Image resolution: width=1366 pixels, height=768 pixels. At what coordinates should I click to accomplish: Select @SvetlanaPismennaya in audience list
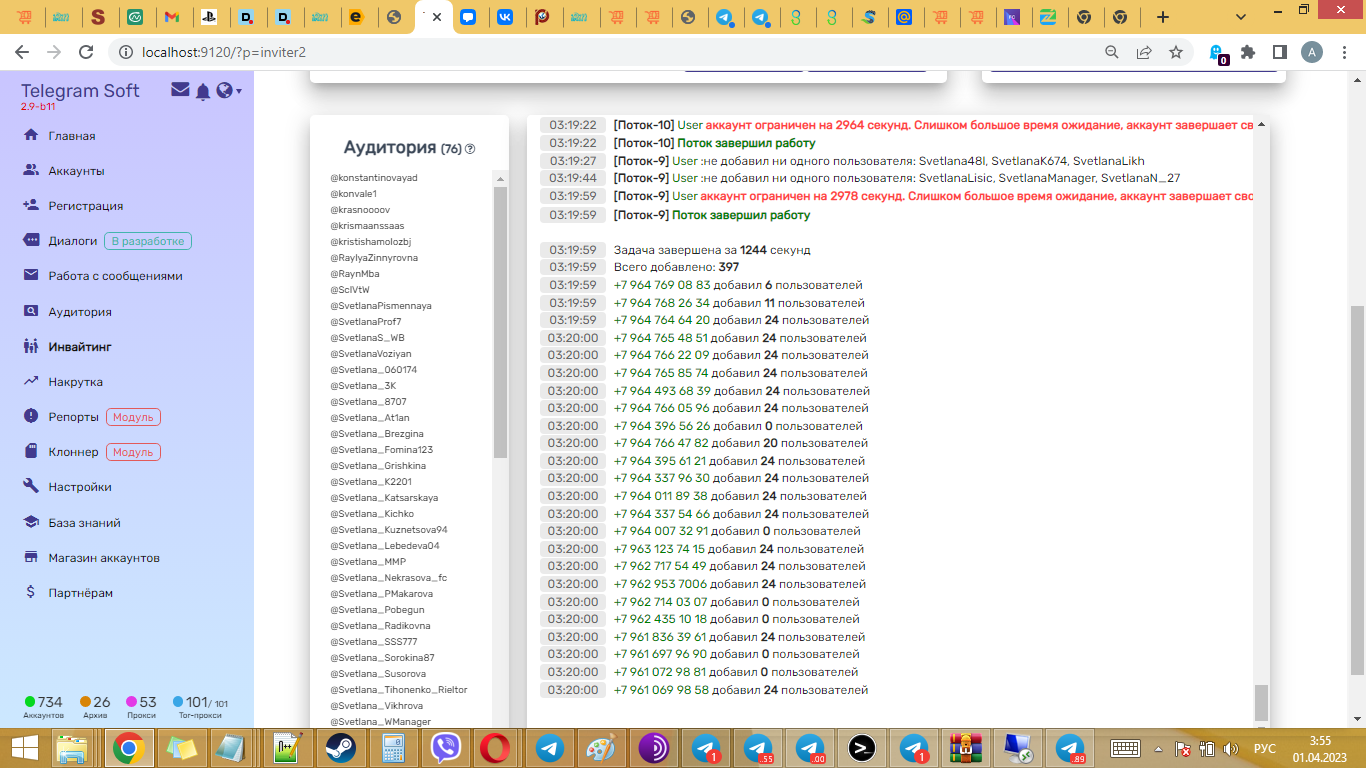pos(381,305)
